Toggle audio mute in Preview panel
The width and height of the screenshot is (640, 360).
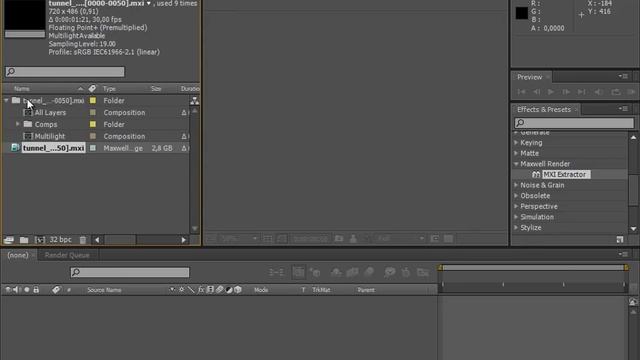tap(599, 92)
